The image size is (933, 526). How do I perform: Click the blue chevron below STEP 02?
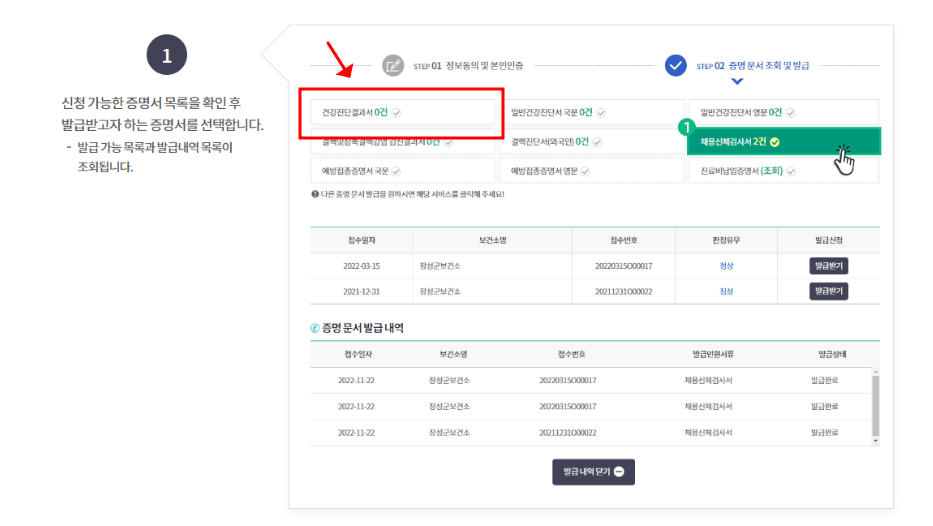click(x=737, y=82)
